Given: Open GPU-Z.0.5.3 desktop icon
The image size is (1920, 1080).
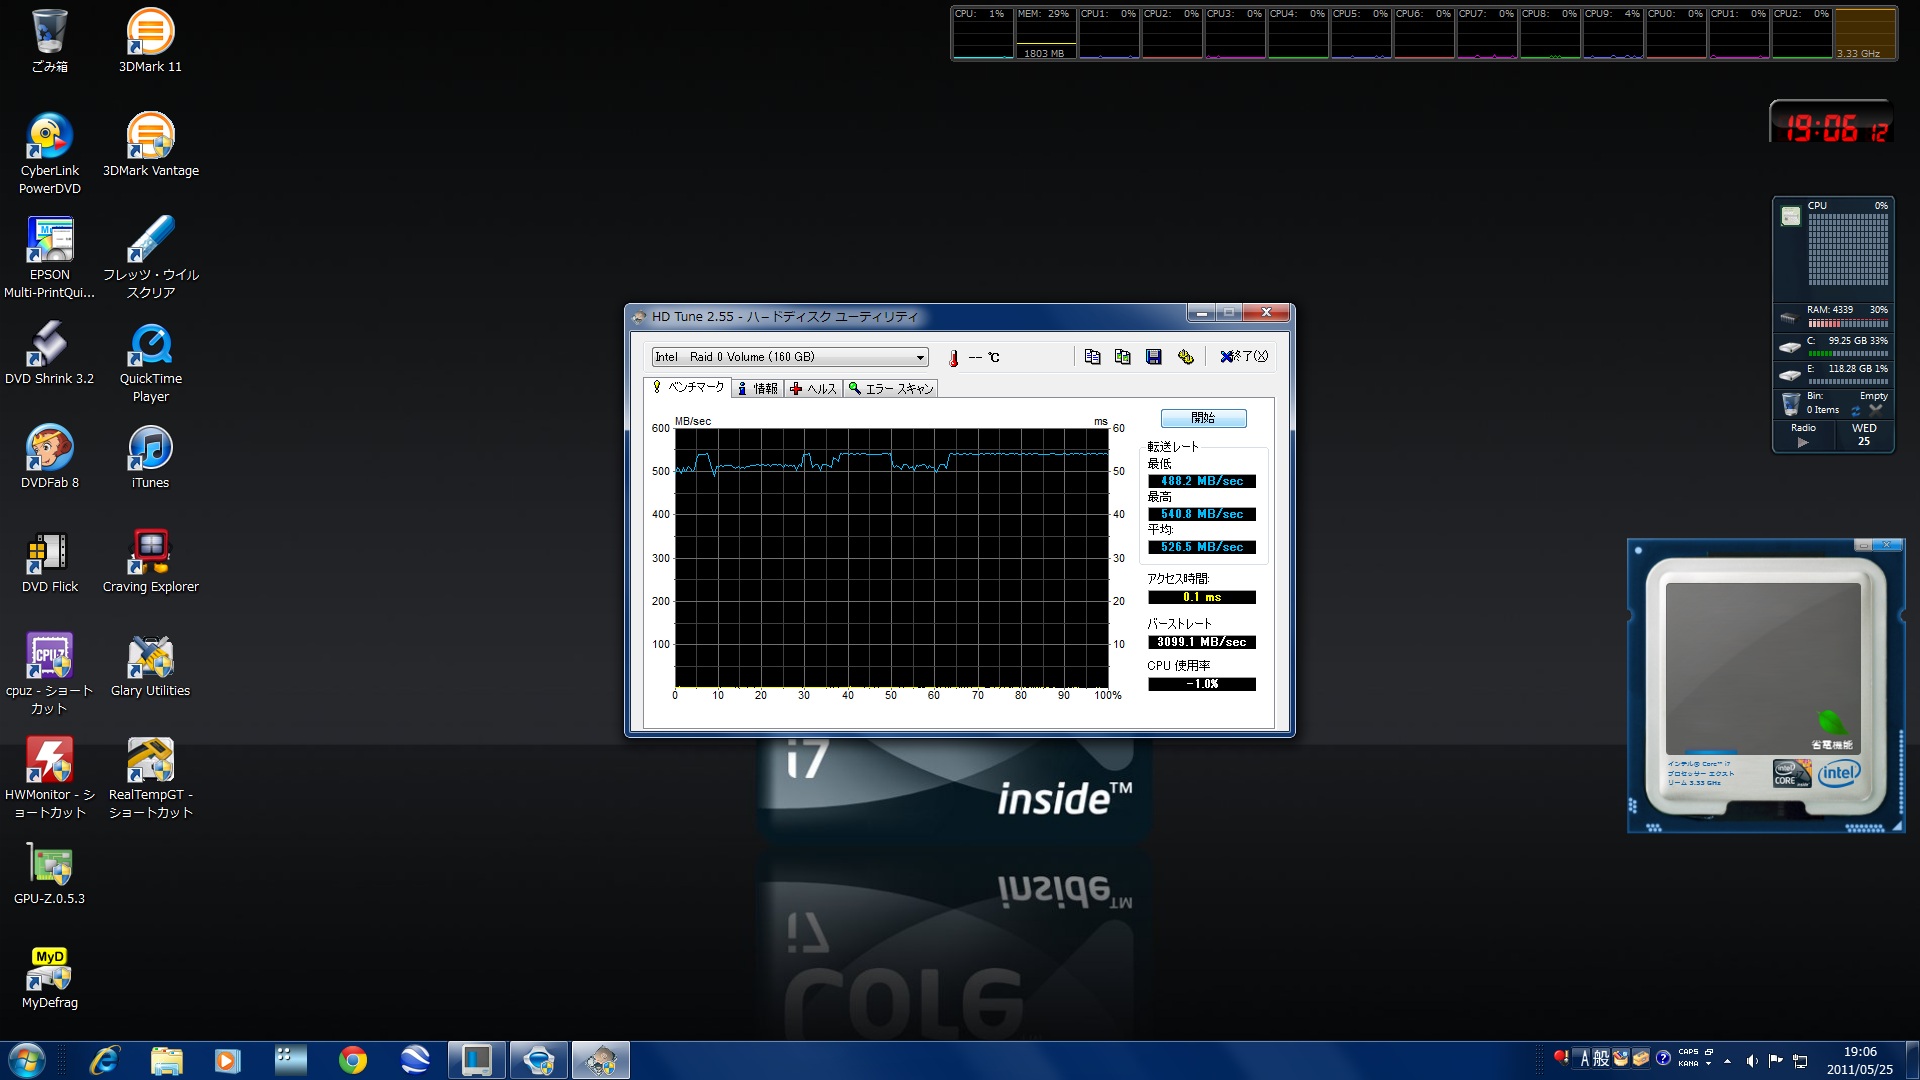Looking at the screenshot, I should (49, 866).
